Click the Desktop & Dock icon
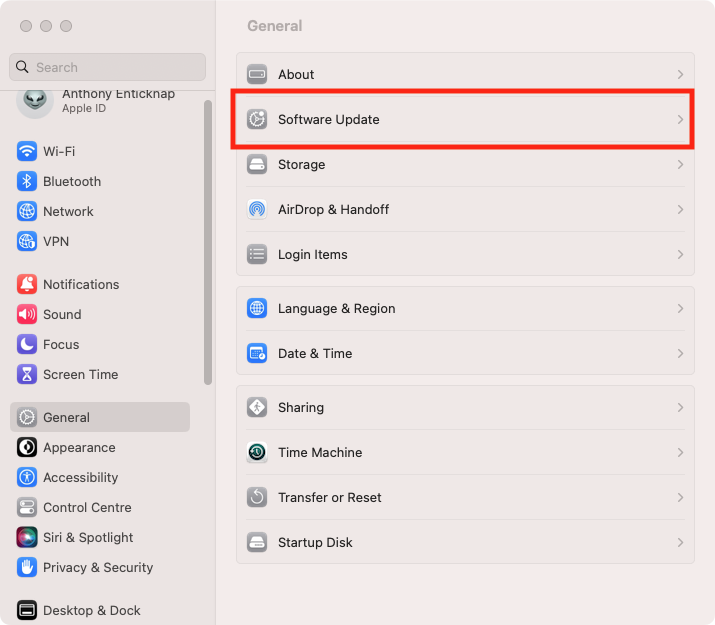715x625 pixels. click(27, 610)
